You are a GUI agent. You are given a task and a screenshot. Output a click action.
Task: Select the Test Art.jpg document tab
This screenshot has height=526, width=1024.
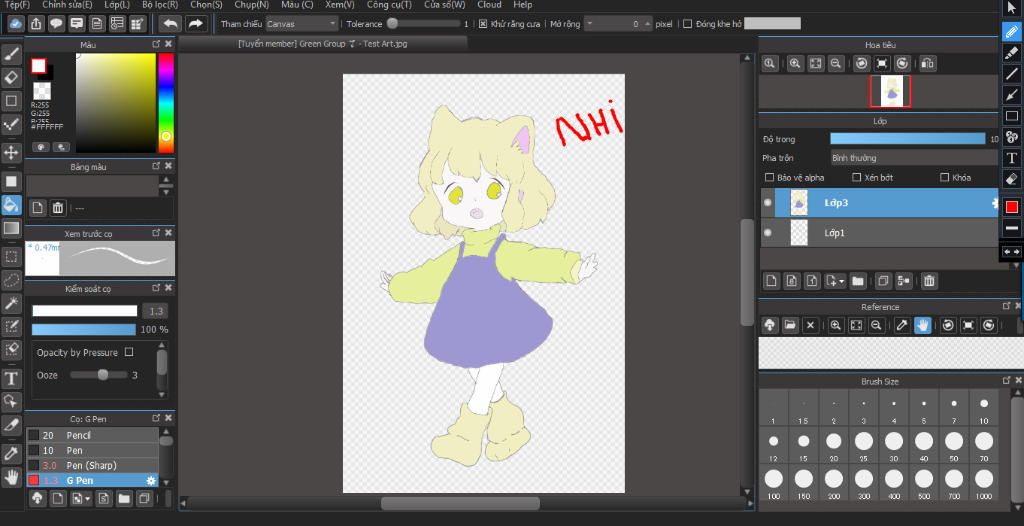323,44
